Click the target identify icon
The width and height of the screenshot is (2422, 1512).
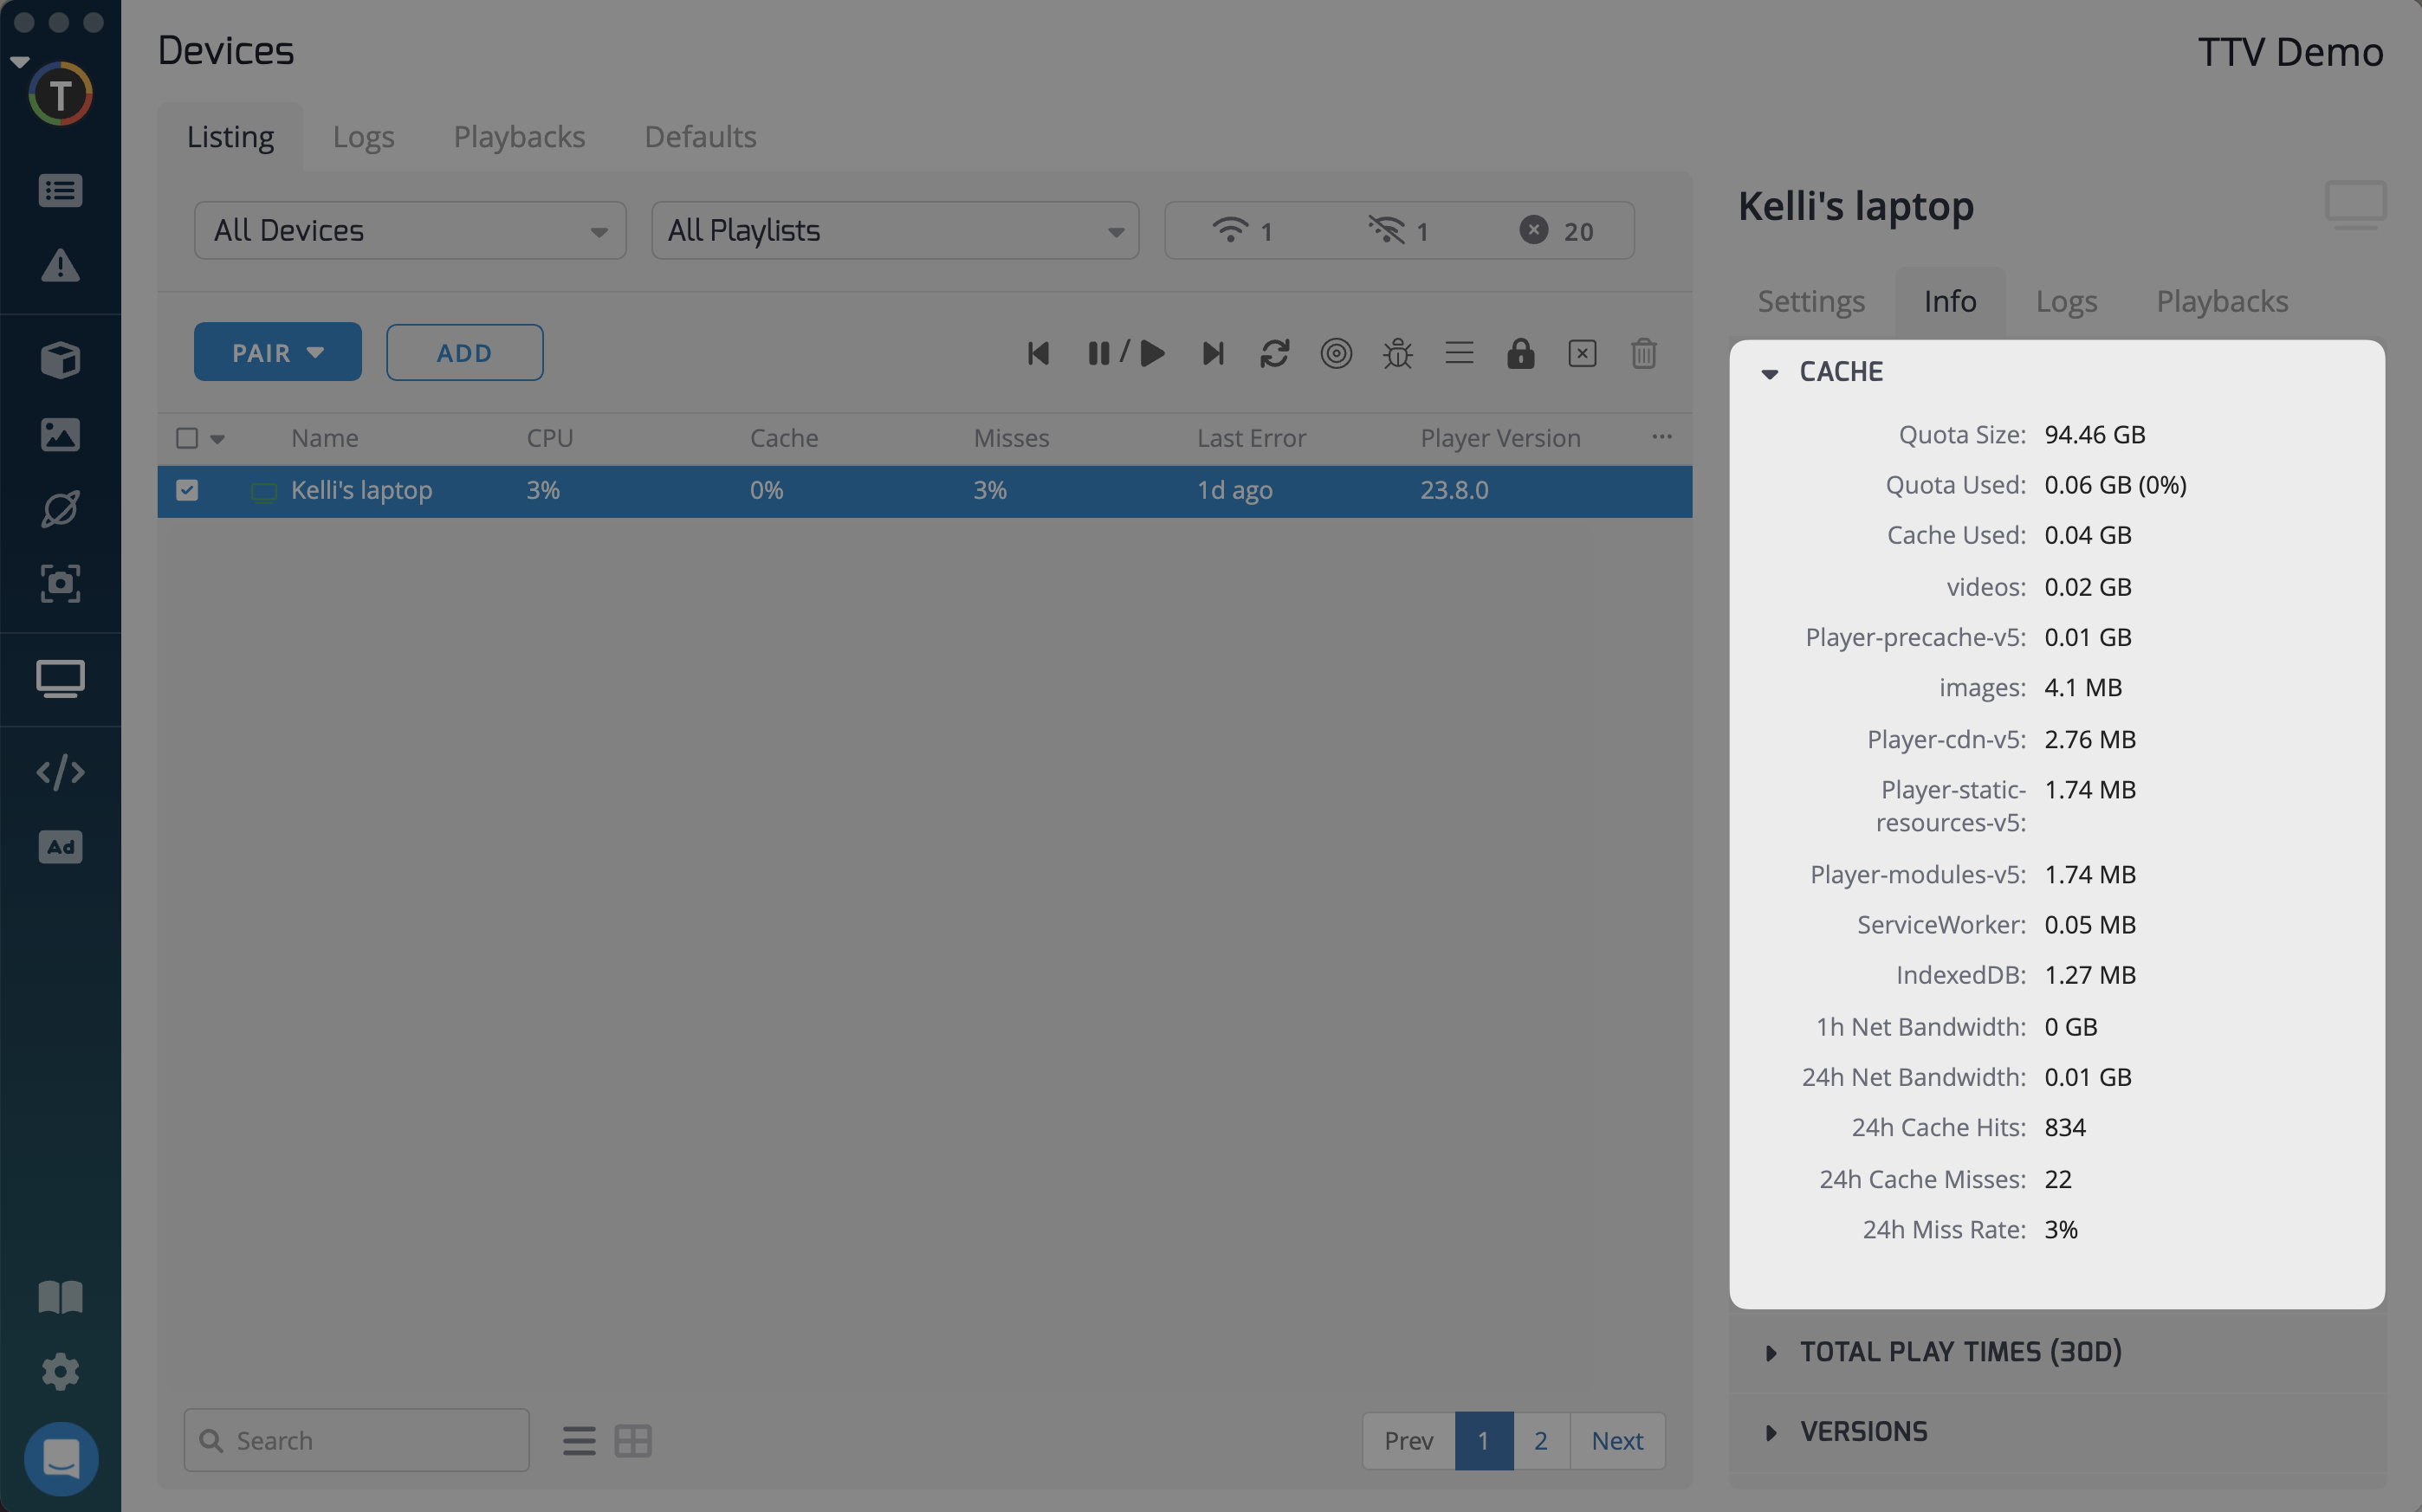1336,353
